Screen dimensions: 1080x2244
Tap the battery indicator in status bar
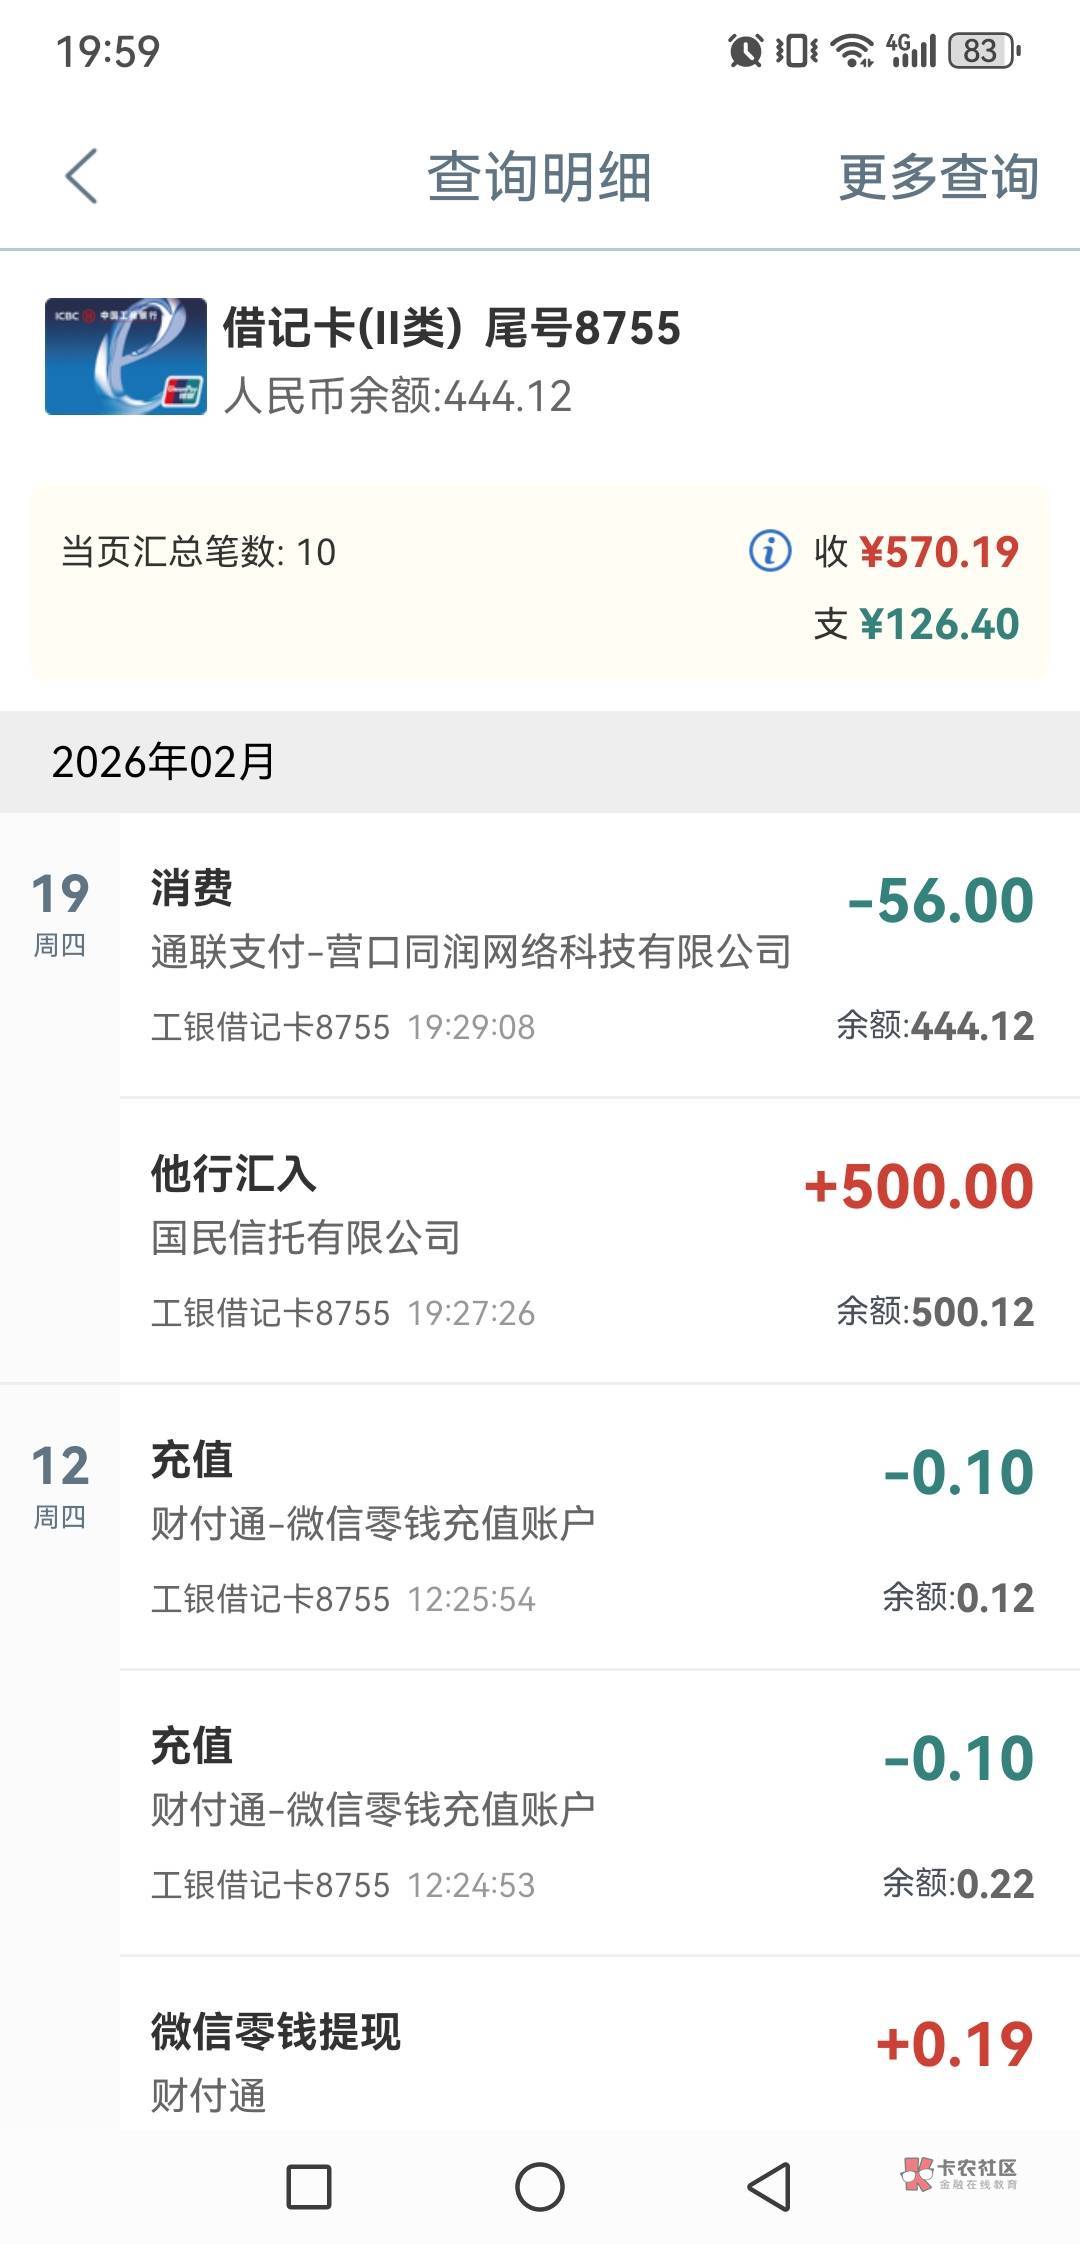[x=984, y=50]
